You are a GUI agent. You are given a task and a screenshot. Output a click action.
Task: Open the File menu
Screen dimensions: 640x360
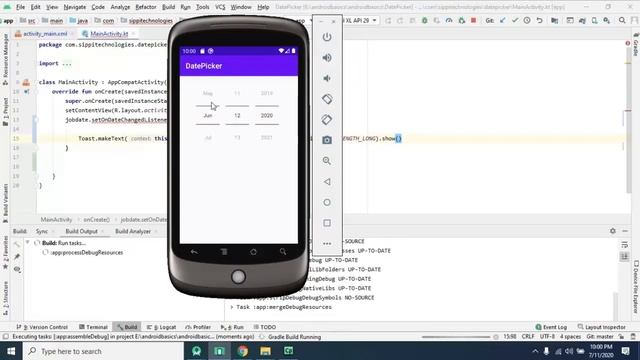[20, 7]
